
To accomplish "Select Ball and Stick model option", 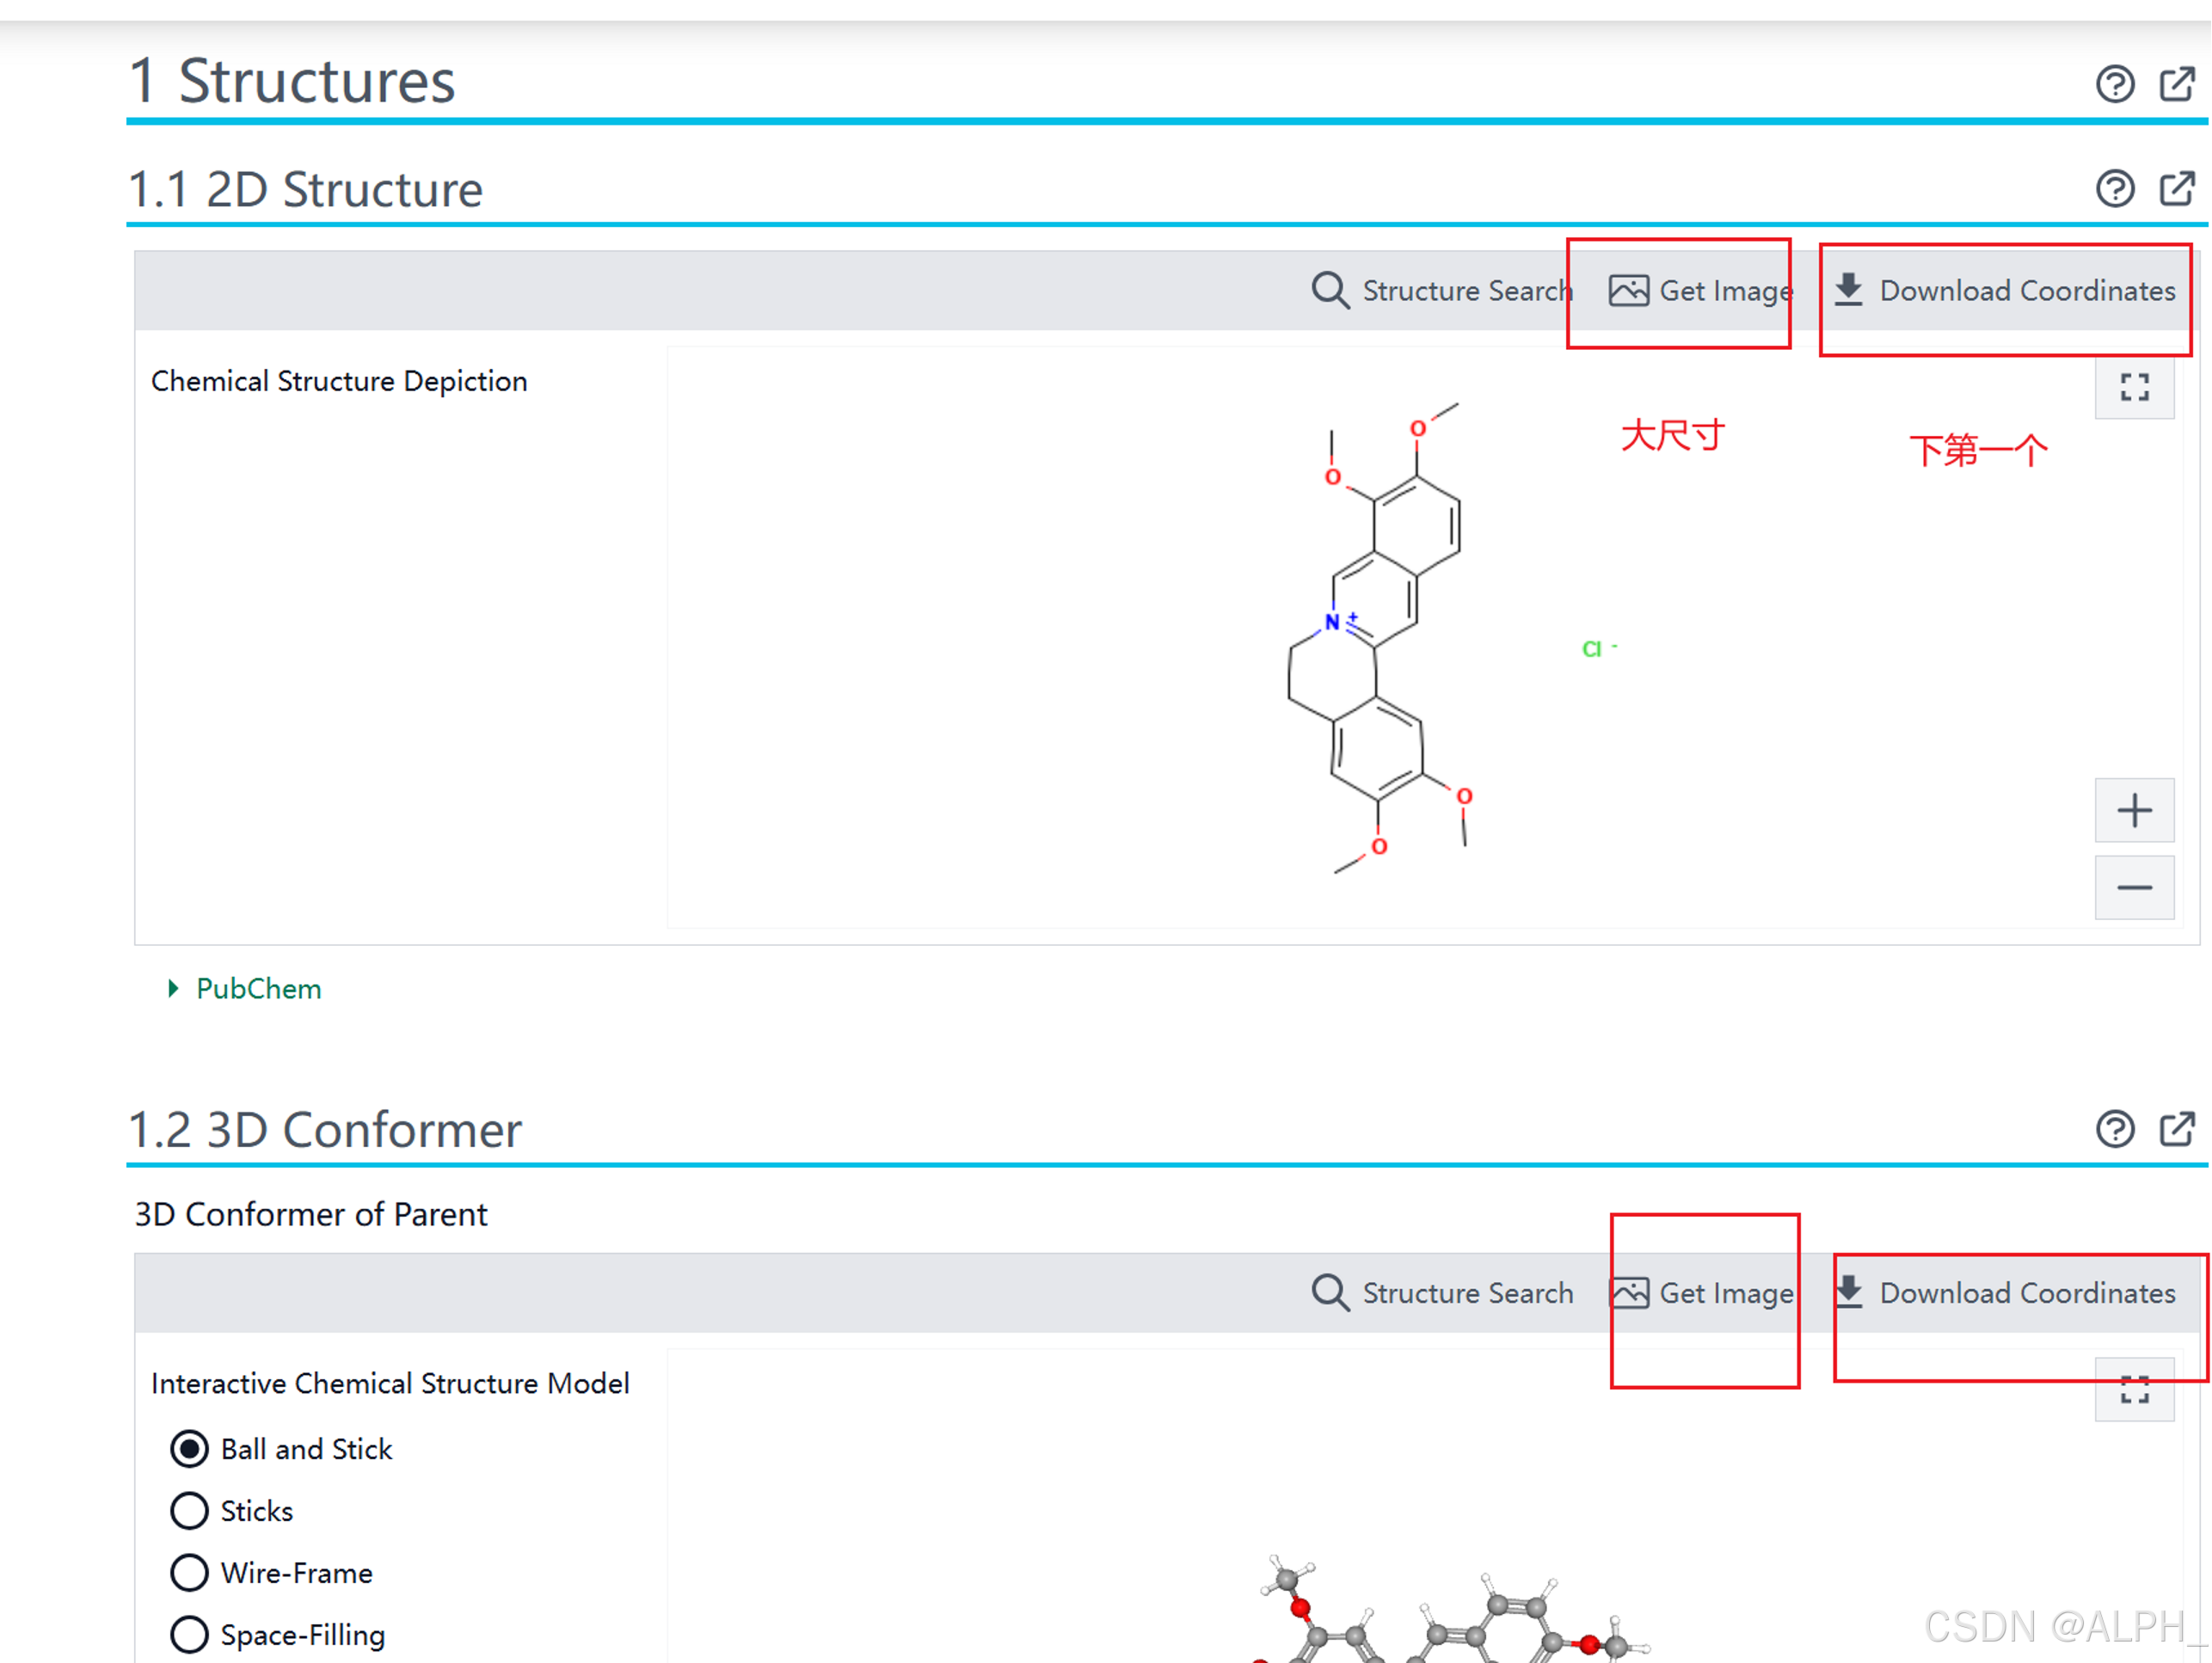I will (x=190, y=1449).
